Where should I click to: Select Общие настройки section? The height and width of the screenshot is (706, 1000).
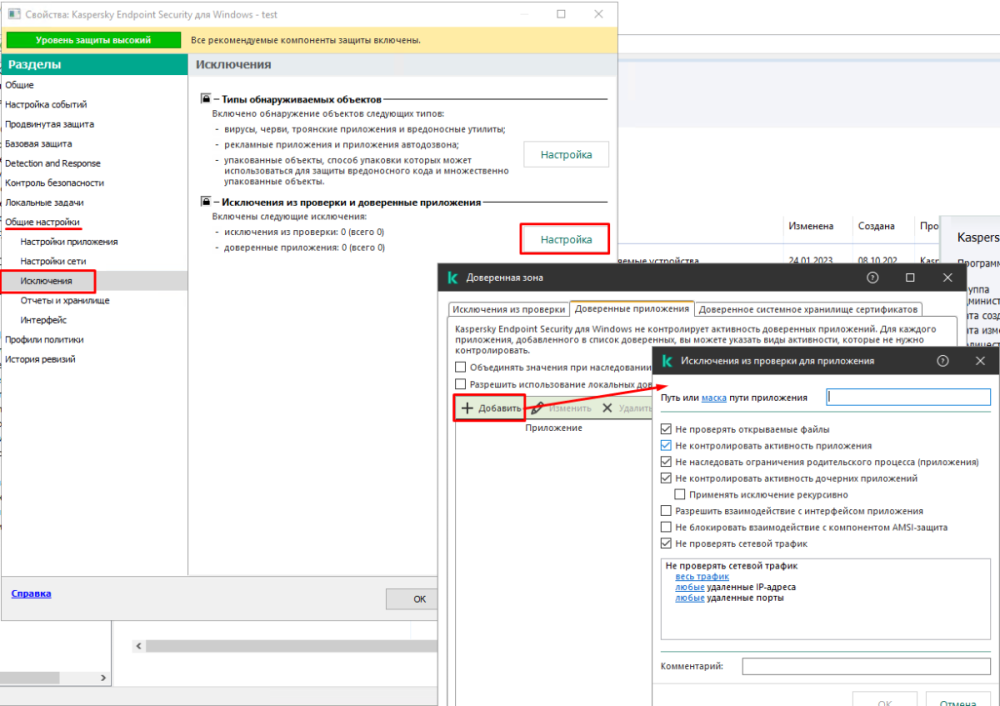(x=42, y=222)
